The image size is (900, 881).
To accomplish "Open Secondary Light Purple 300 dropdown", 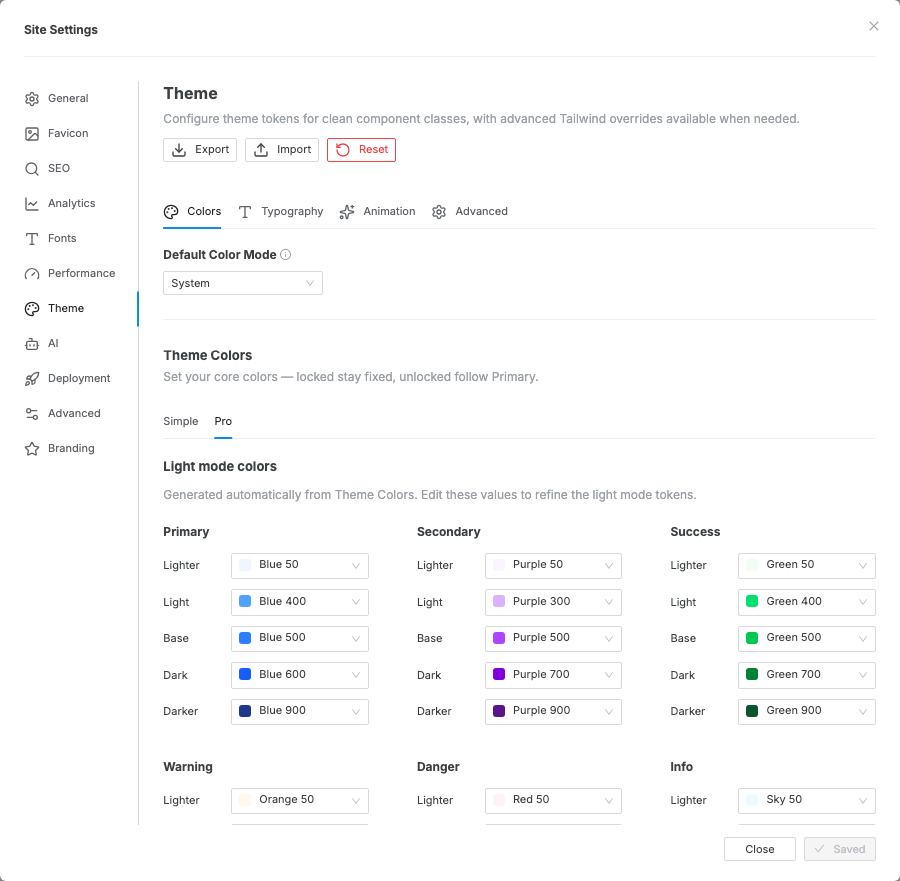I will pos(553,602).
